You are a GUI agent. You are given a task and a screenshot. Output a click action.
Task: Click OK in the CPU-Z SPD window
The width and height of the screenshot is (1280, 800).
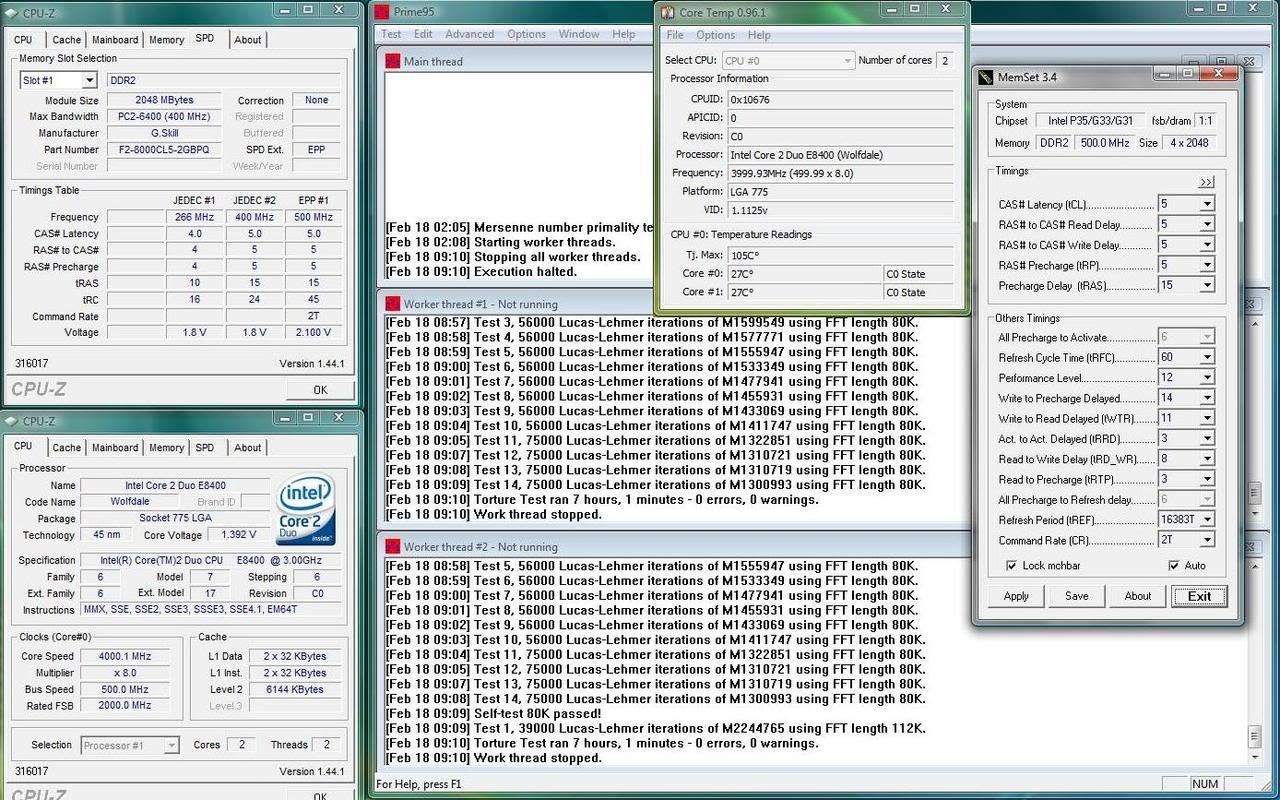tap(320, 390)
